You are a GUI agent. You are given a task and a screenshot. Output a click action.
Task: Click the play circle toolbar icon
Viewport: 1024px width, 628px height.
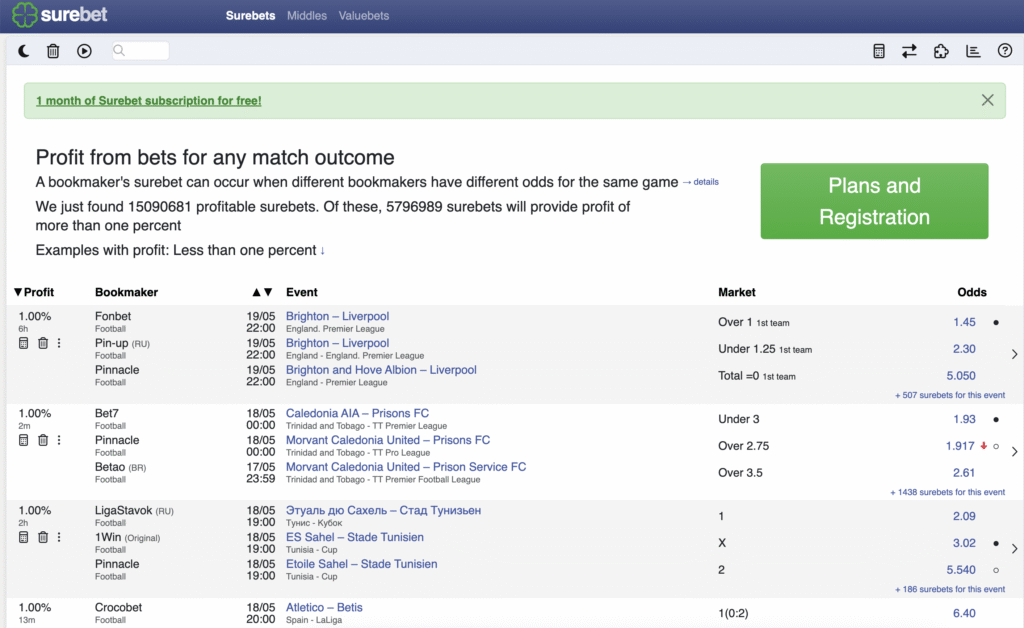coord(84,51)
